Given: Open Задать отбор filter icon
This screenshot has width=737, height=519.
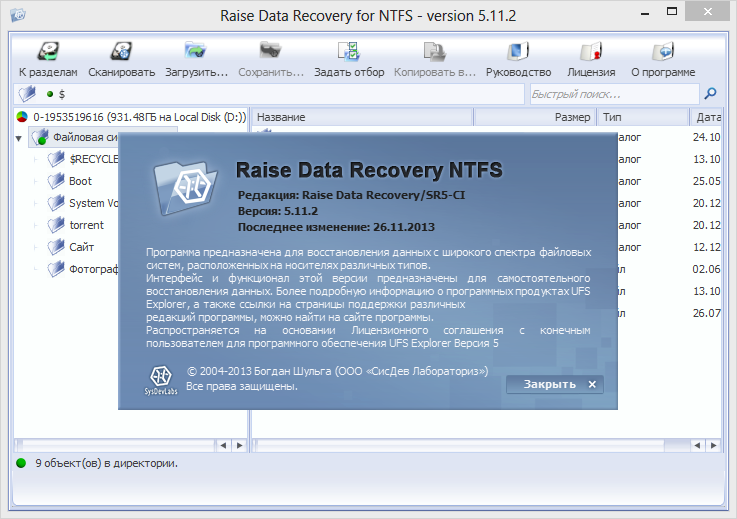Looking at the screenshot, I should coord(349,51).
